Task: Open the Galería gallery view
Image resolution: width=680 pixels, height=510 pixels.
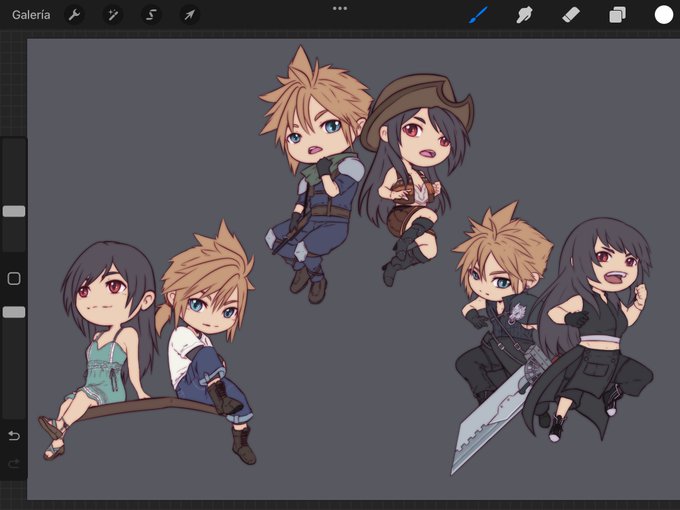Action: coord(31,15)
